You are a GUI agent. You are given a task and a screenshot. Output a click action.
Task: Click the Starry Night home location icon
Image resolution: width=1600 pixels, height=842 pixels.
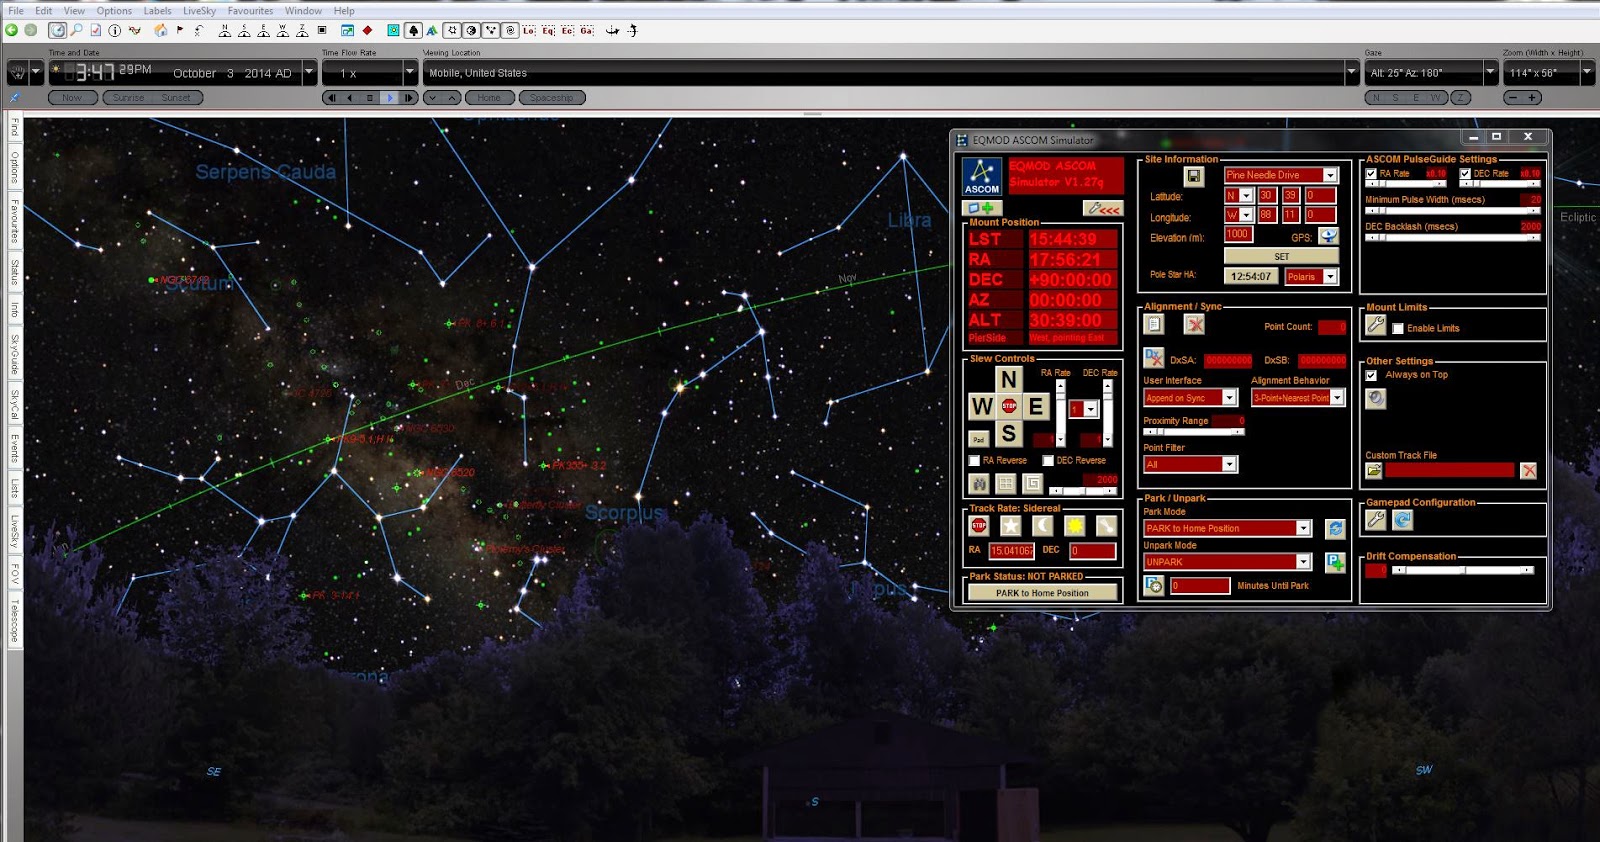click(x=161, y=30)
